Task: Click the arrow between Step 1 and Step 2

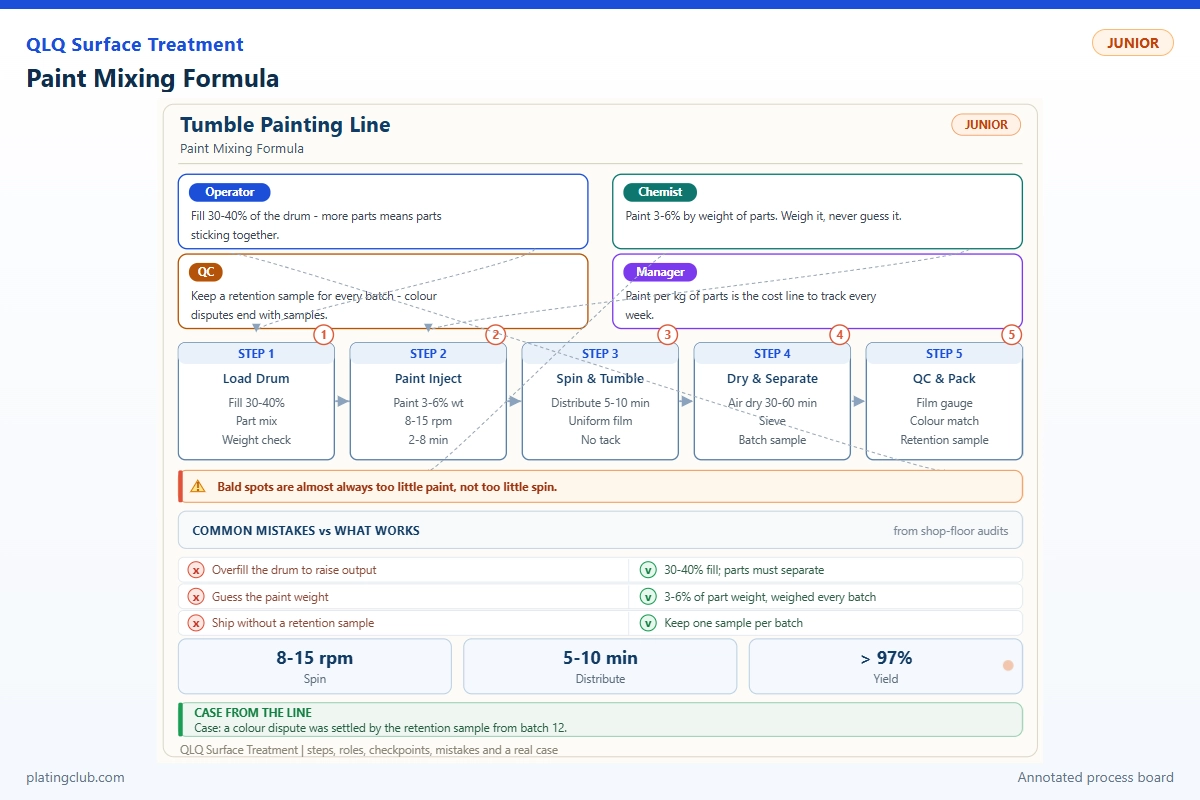Action: pyautogui.click(x=342, y=401)
